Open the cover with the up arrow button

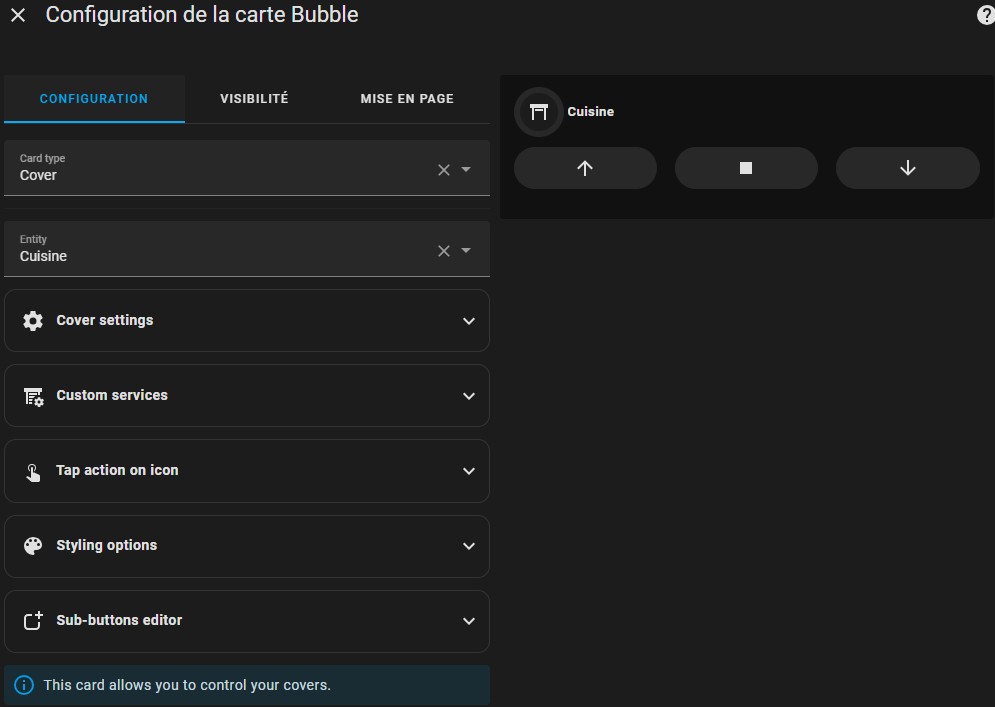(585, 168)
